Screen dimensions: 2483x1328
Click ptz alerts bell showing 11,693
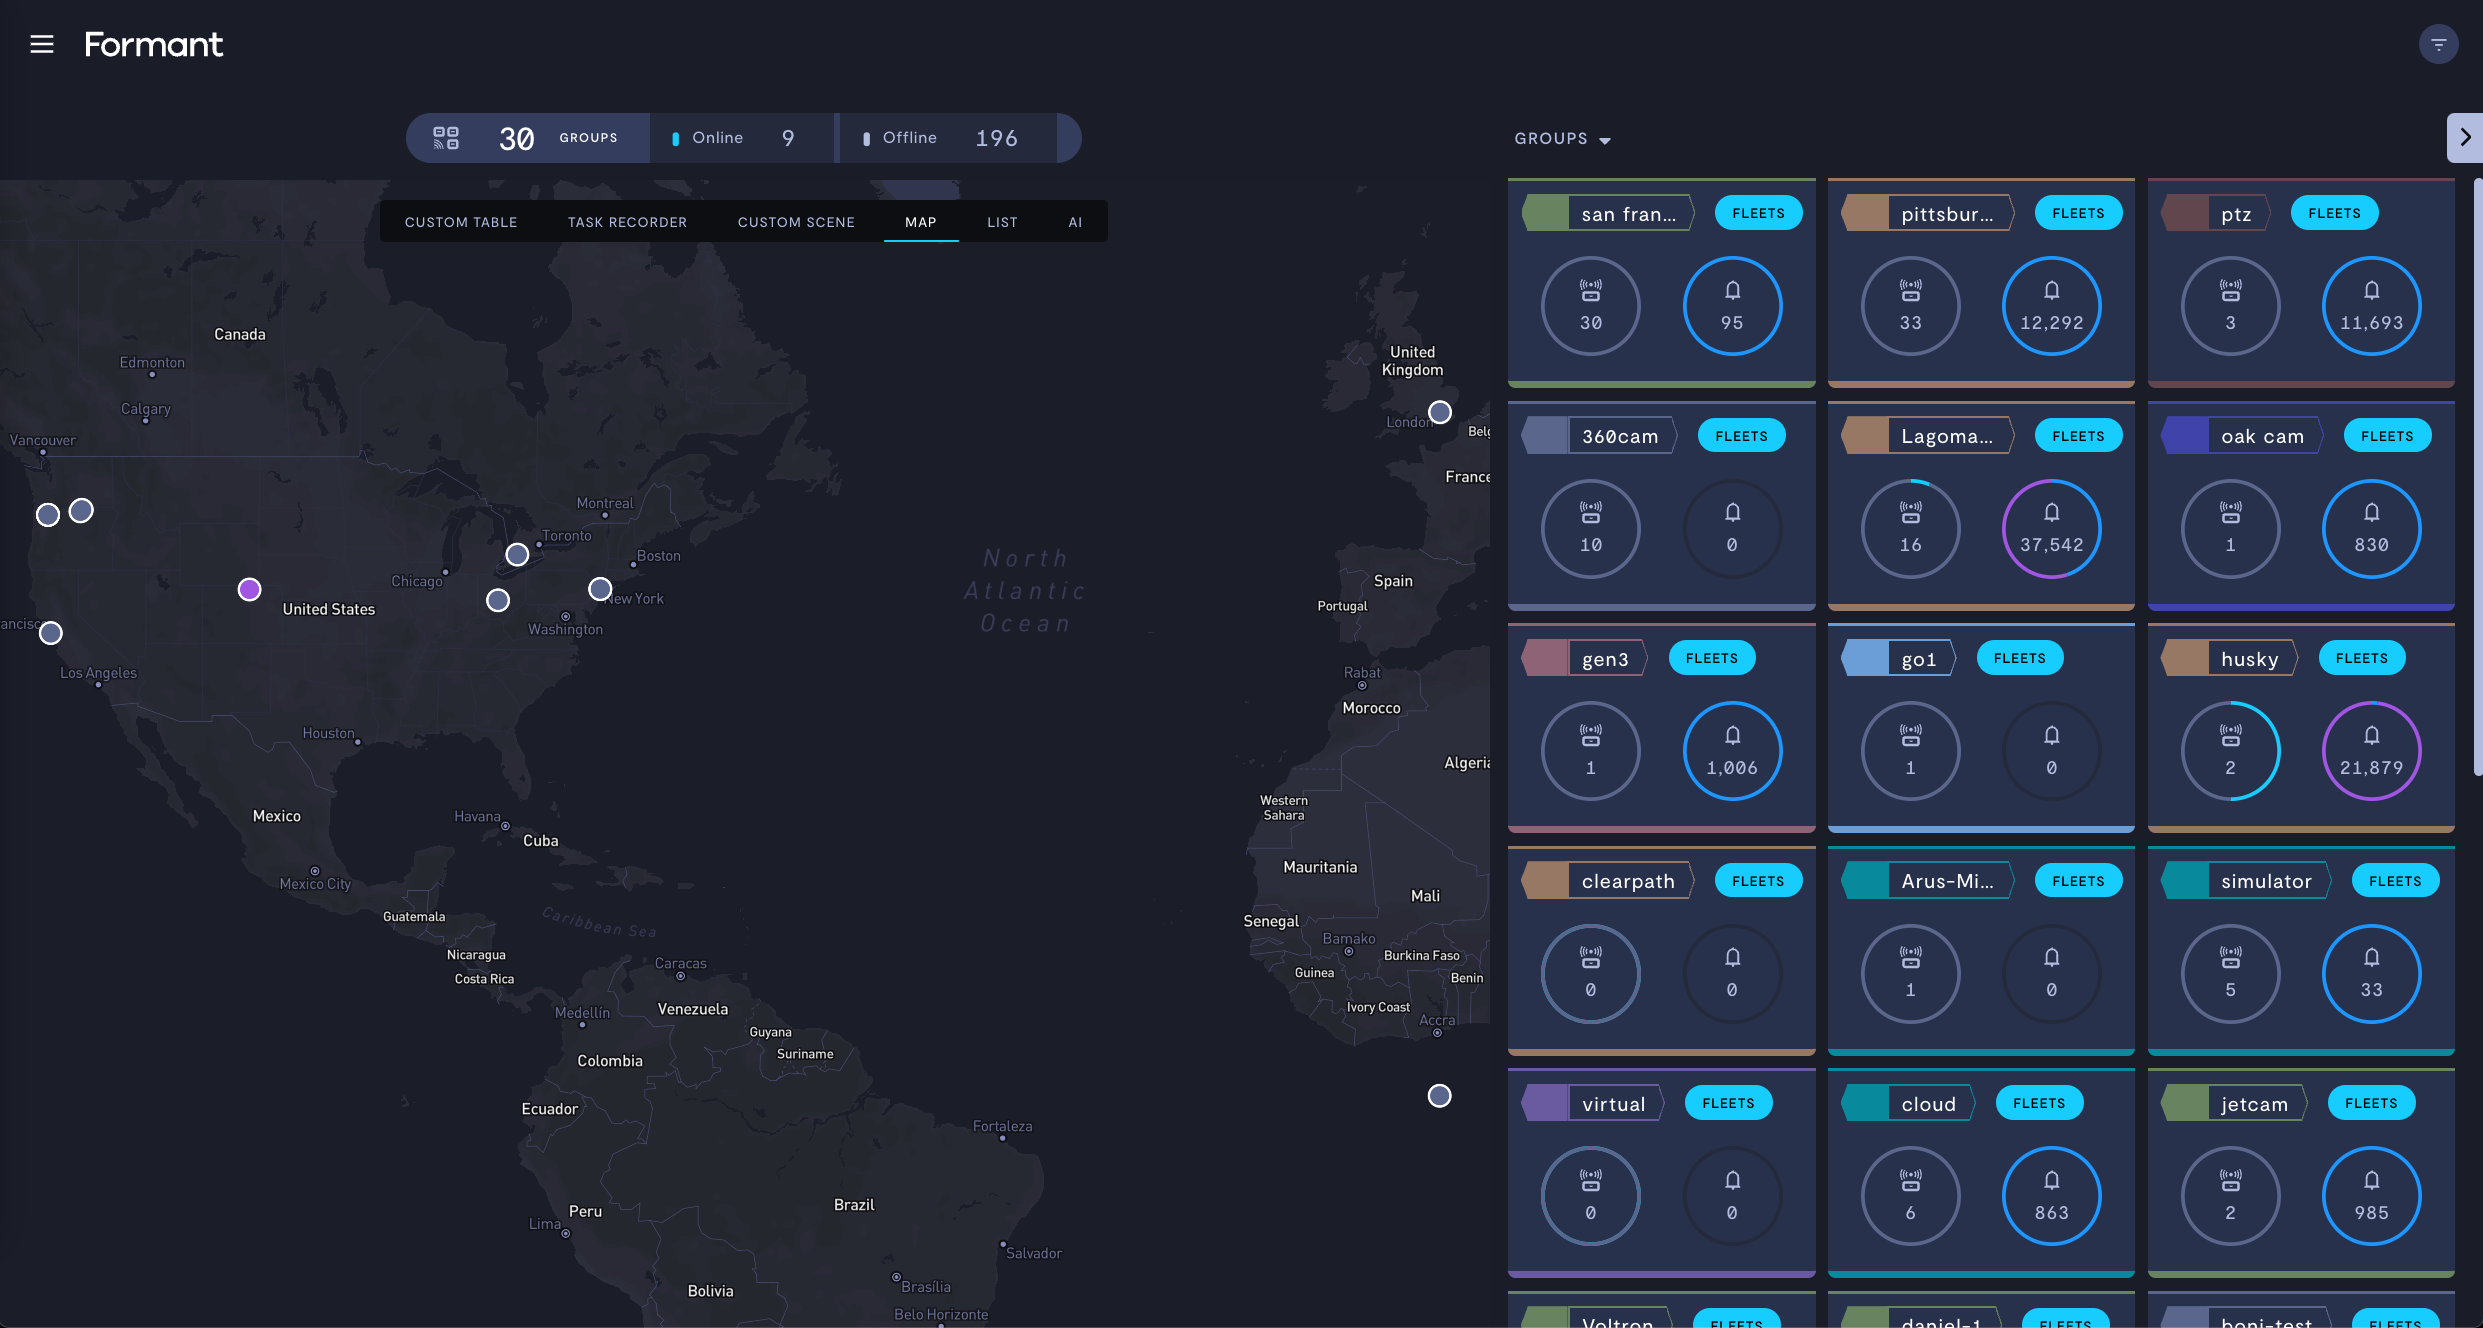tap(2371, 306)
